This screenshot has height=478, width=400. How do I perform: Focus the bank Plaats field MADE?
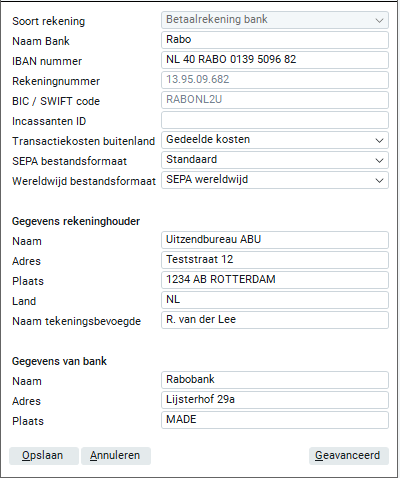tap(275, 420)
